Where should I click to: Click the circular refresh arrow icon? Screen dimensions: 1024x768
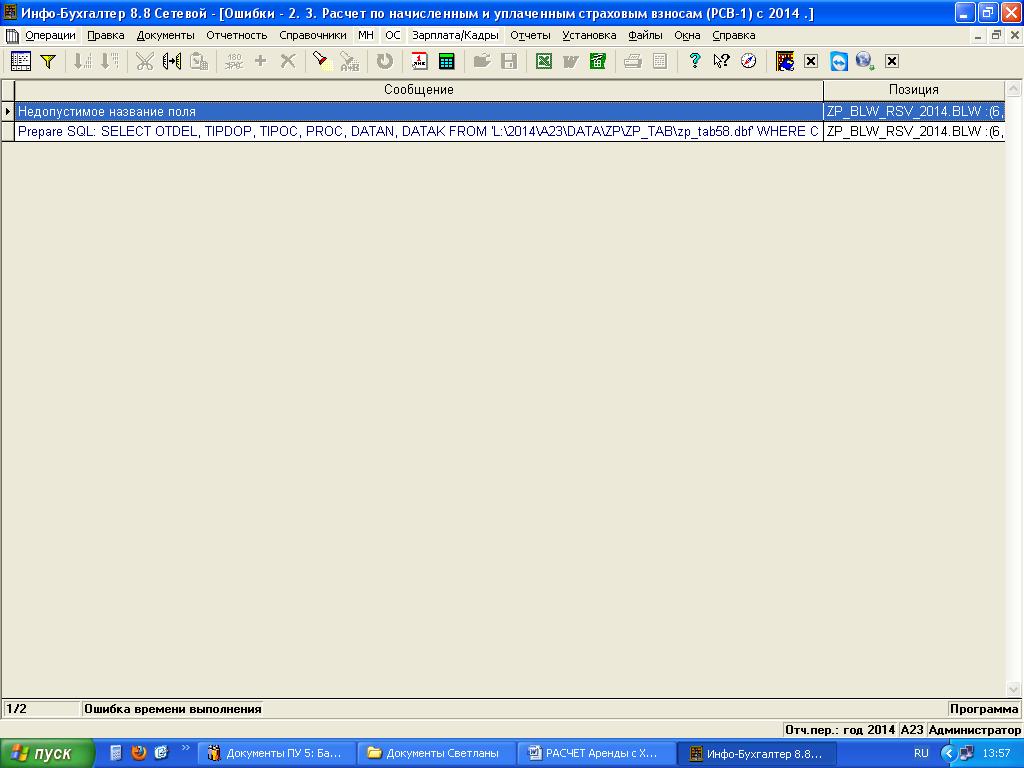click(x=385, y=61)
